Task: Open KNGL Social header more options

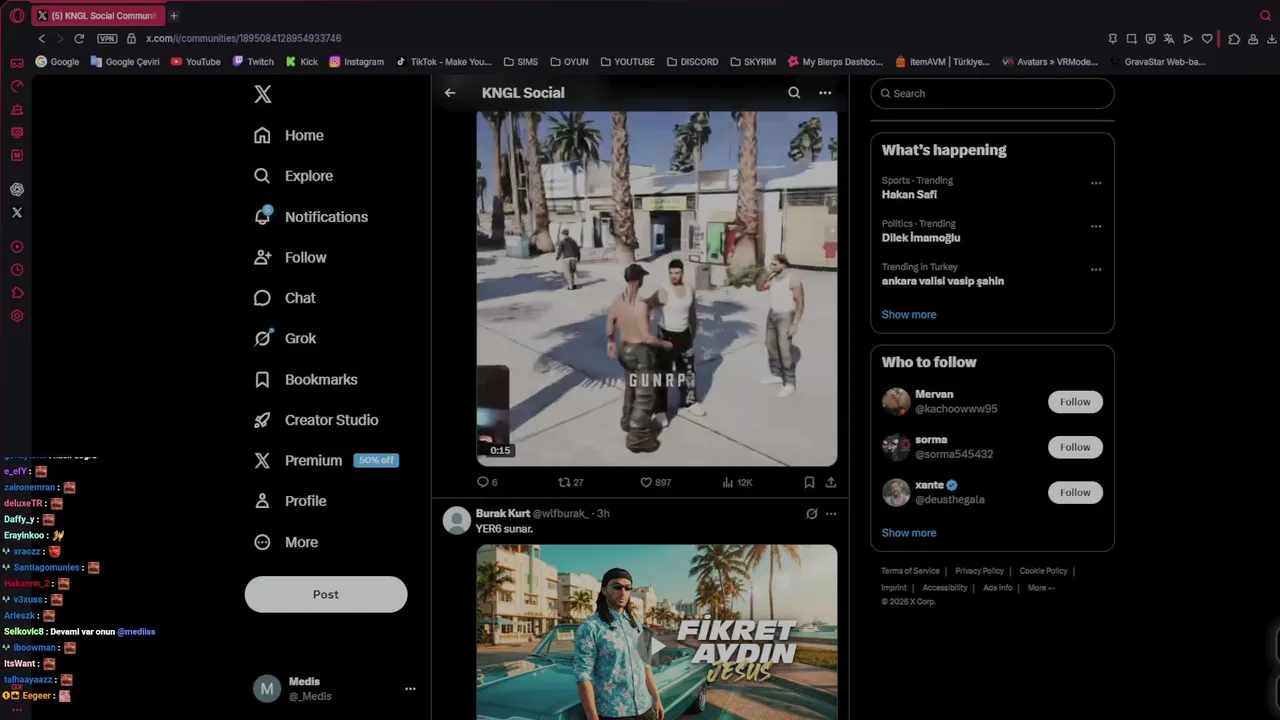Action: pos(825,93)
